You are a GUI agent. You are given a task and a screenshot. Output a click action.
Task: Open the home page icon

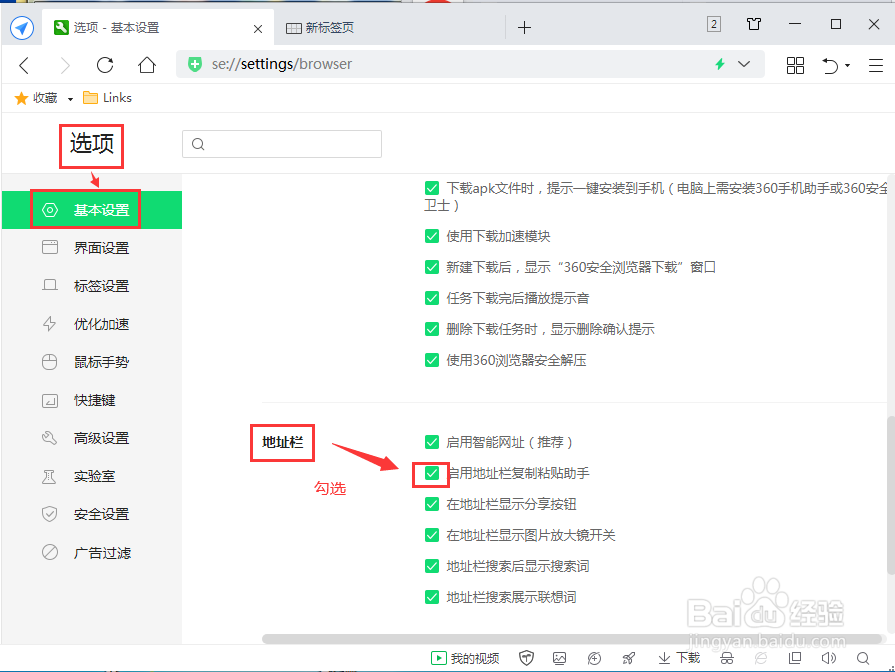[147, 65]
